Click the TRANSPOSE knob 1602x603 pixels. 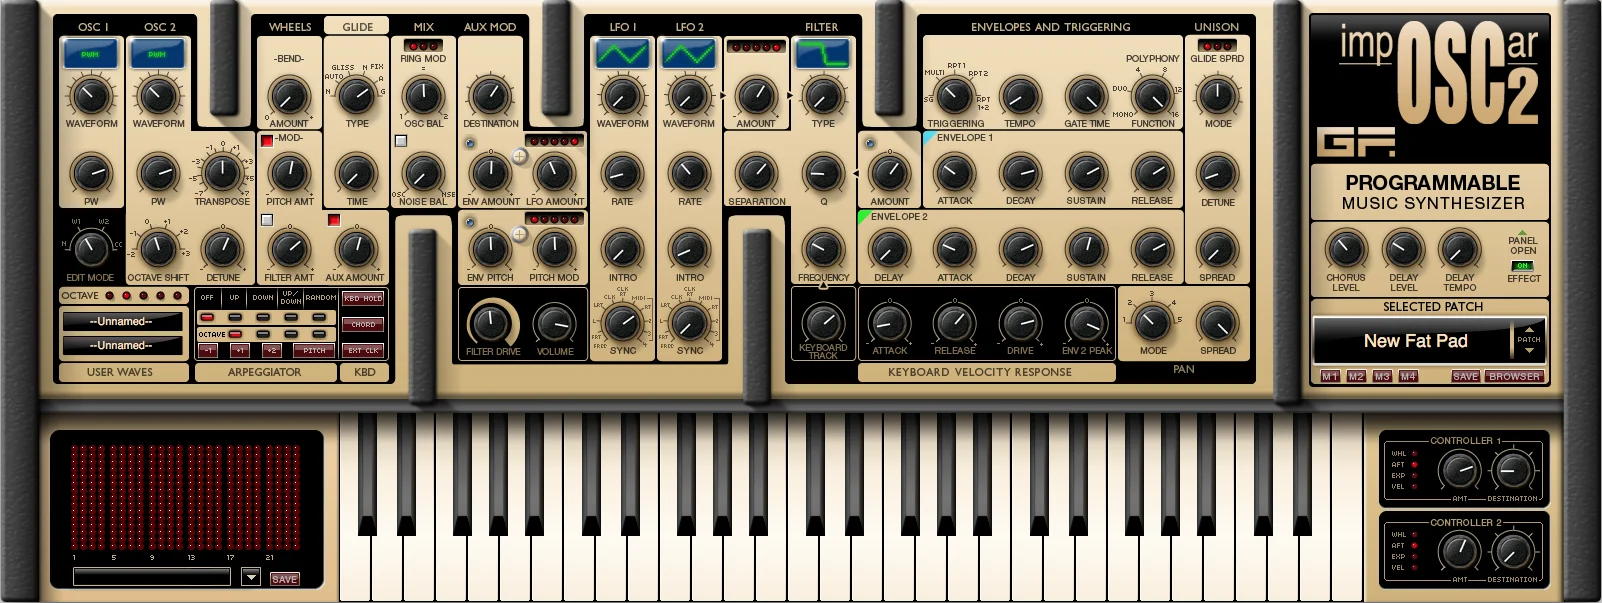tap(222, 173)
